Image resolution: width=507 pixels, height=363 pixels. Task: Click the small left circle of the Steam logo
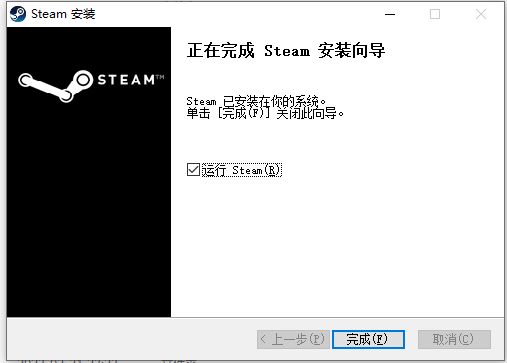point(26,80)
